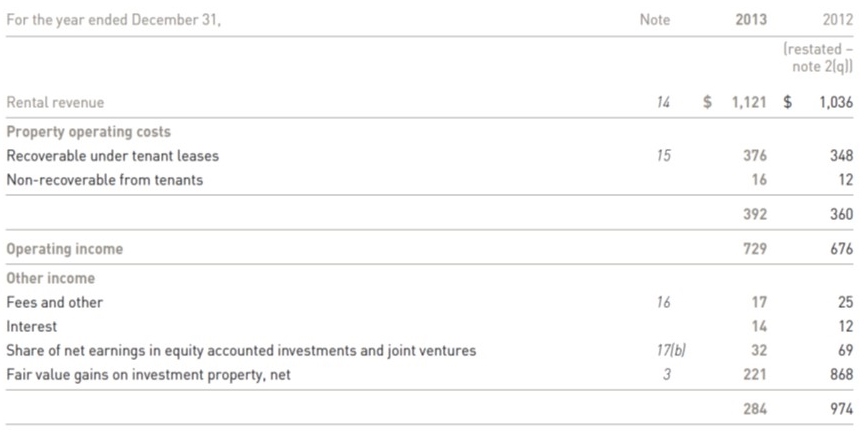This screenshot has height=434, width=866.
Task: Select "Recoverable under tenant leases" label
Action: (x=112, y=156)
